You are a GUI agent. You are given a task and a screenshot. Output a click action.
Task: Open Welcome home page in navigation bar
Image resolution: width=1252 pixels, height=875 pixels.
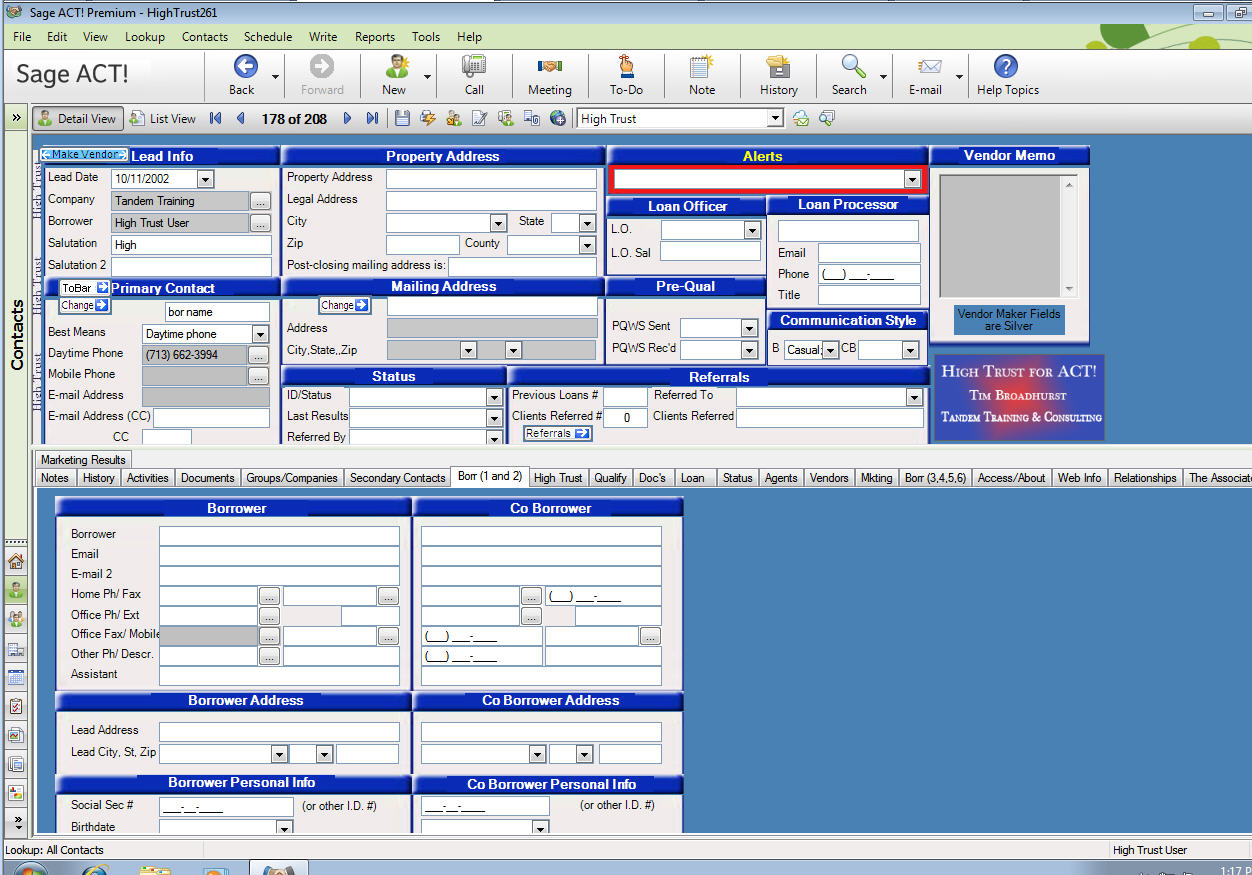[x=16, y=561]
